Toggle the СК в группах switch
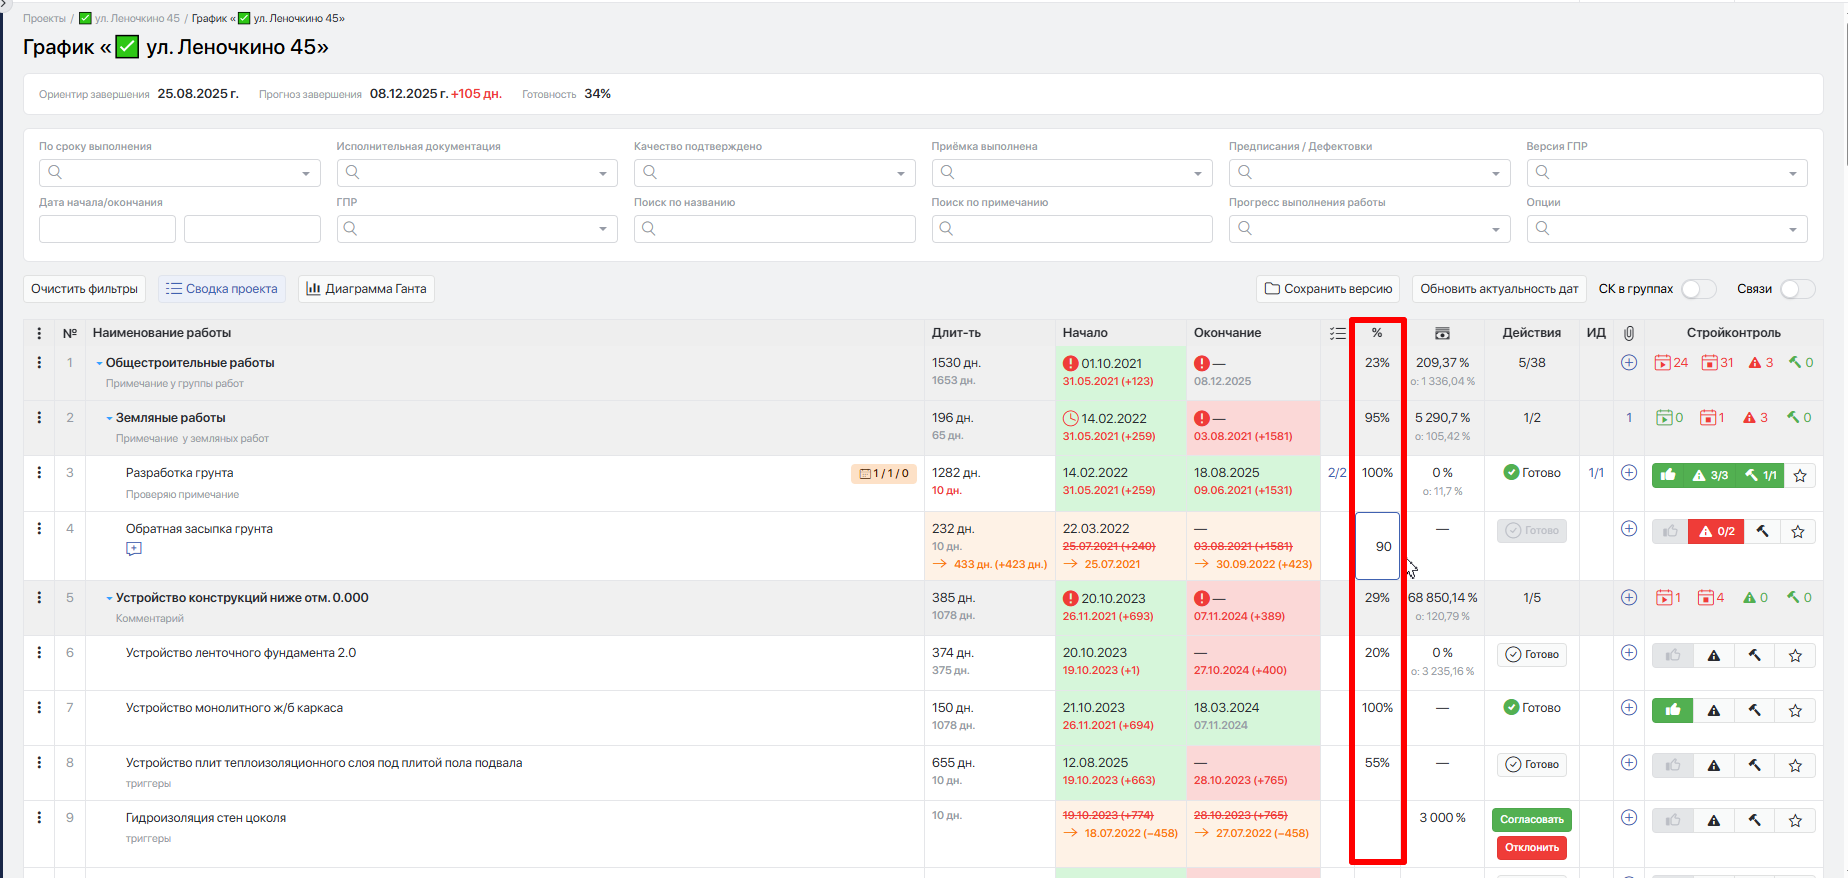The image size is (1848, 878). (1698, 289)
